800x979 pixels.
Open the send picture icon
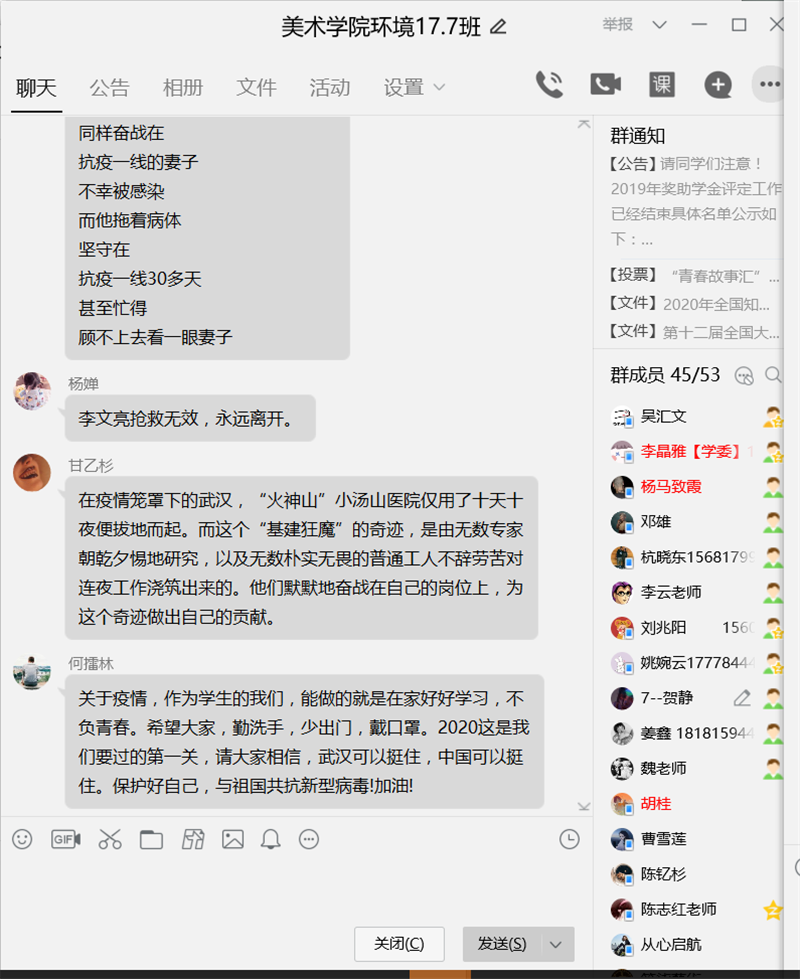[233, 839]
